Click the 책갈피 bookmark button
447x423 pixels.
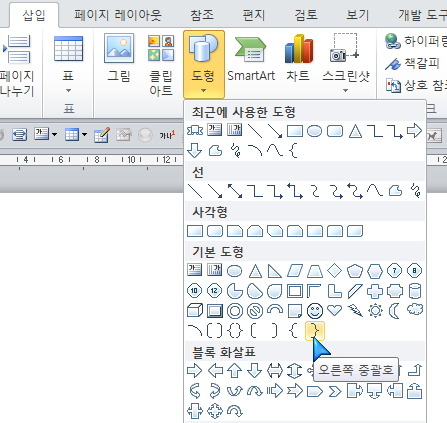point(412,63)
